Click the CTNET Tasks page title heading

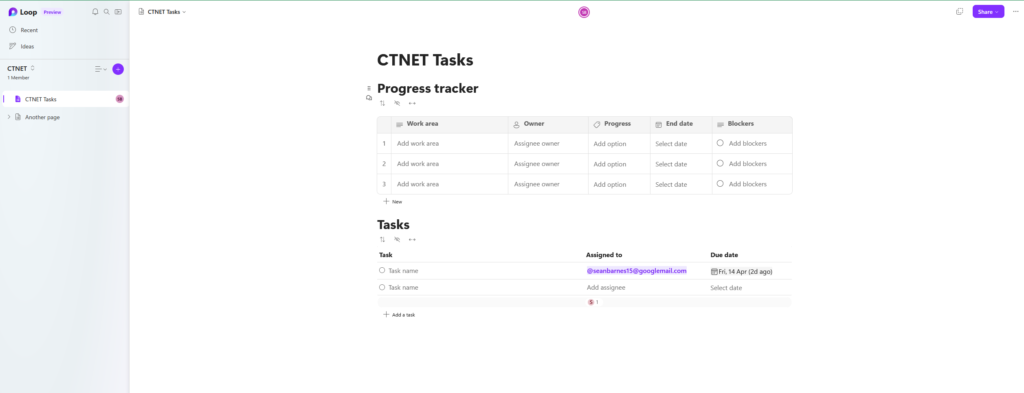[425, 60]
